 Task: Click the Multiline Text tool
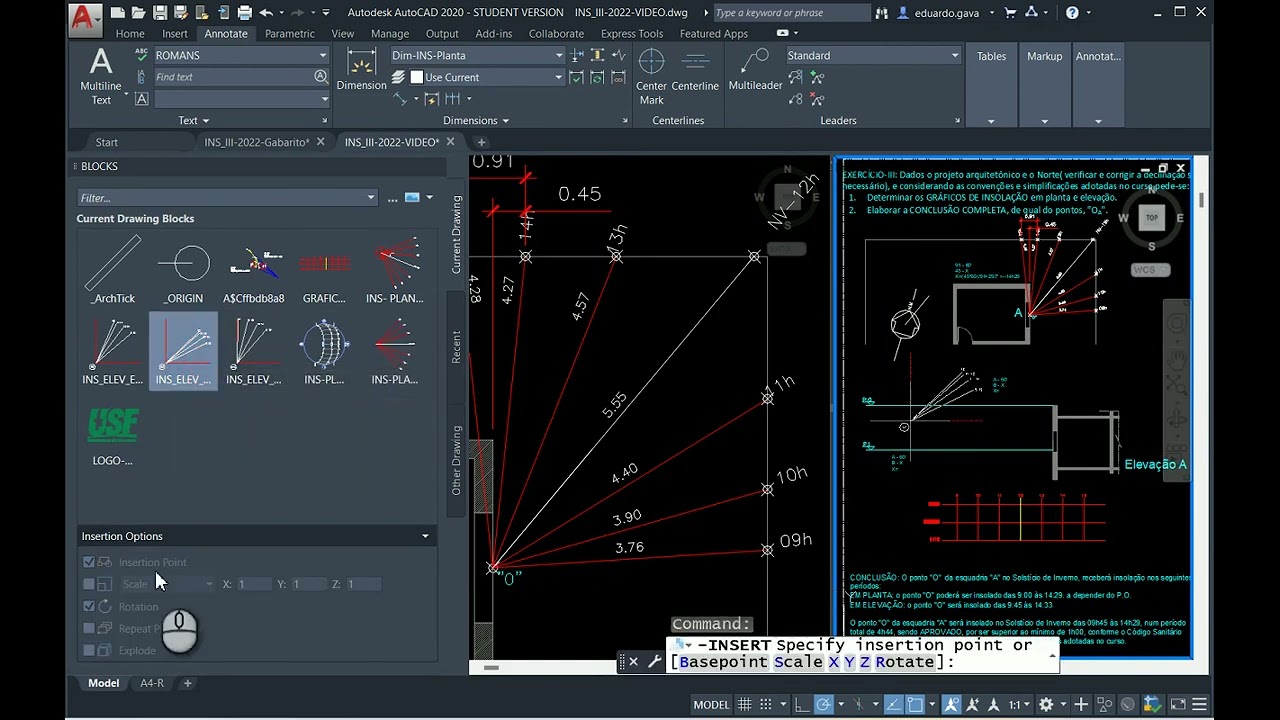pos(101,76)
